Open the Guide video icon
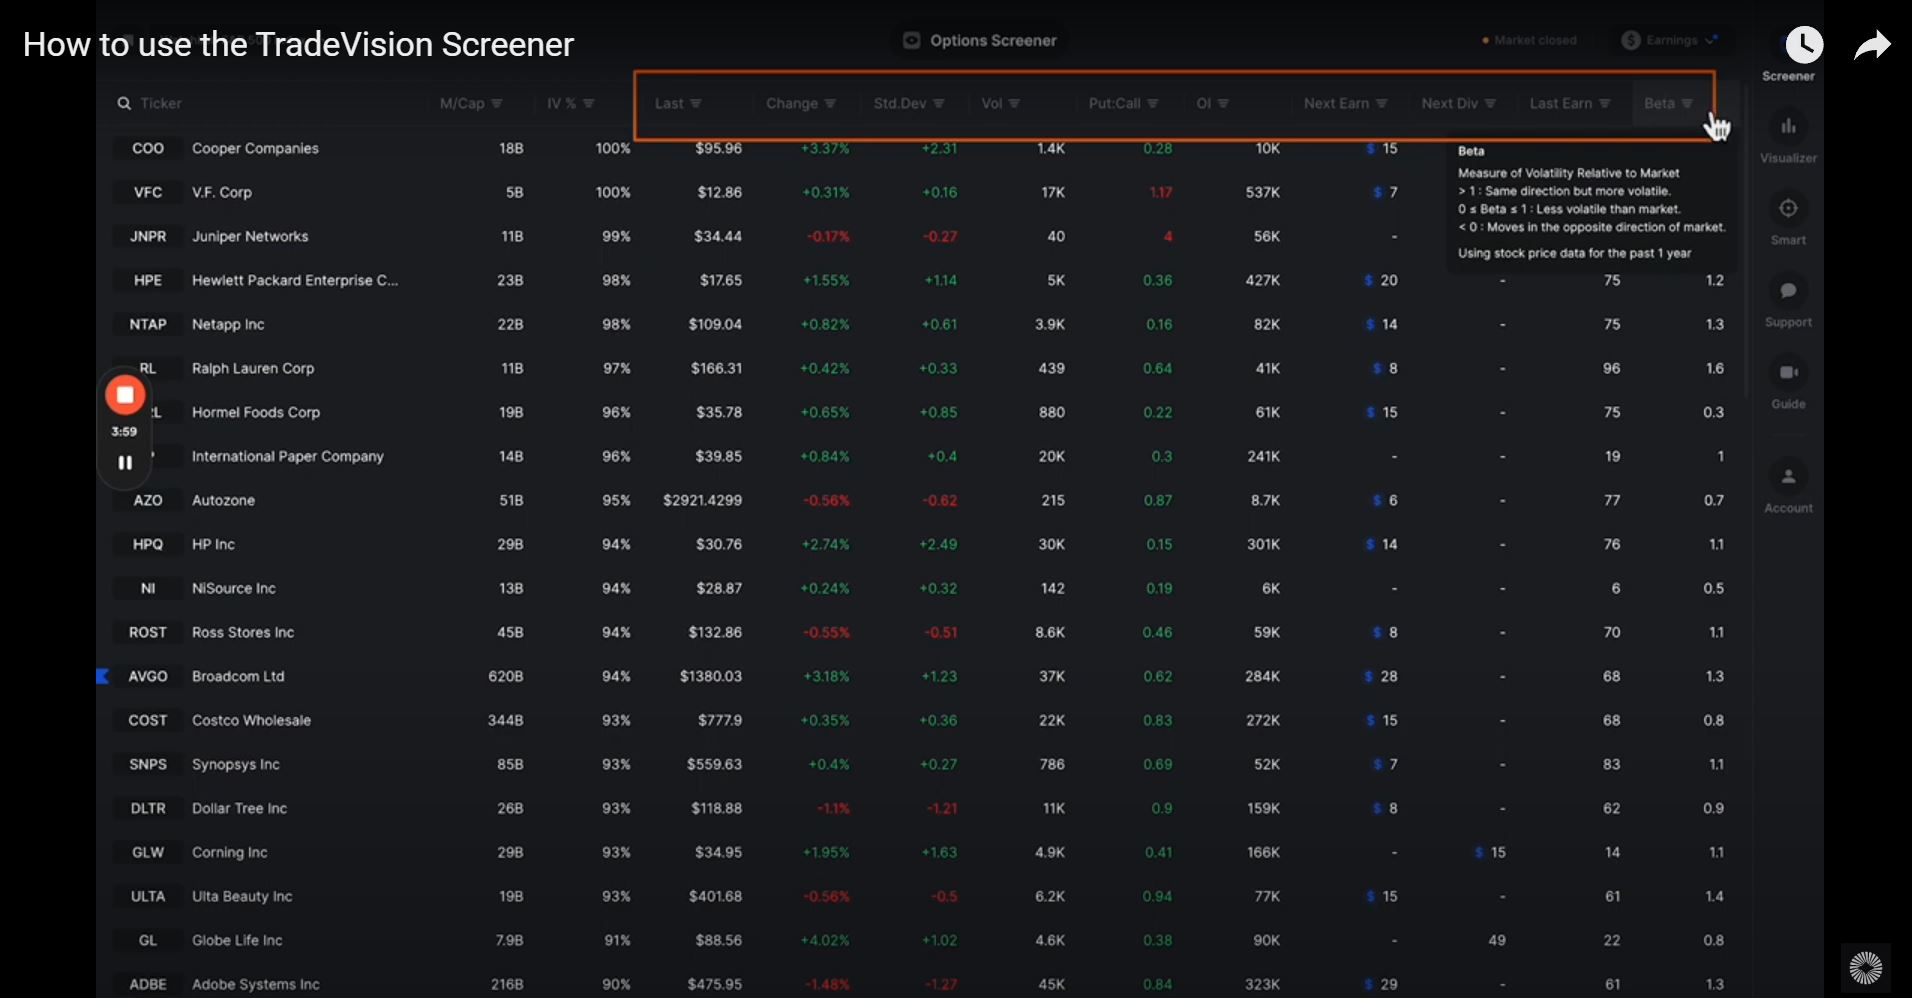 pos(1788,373)
